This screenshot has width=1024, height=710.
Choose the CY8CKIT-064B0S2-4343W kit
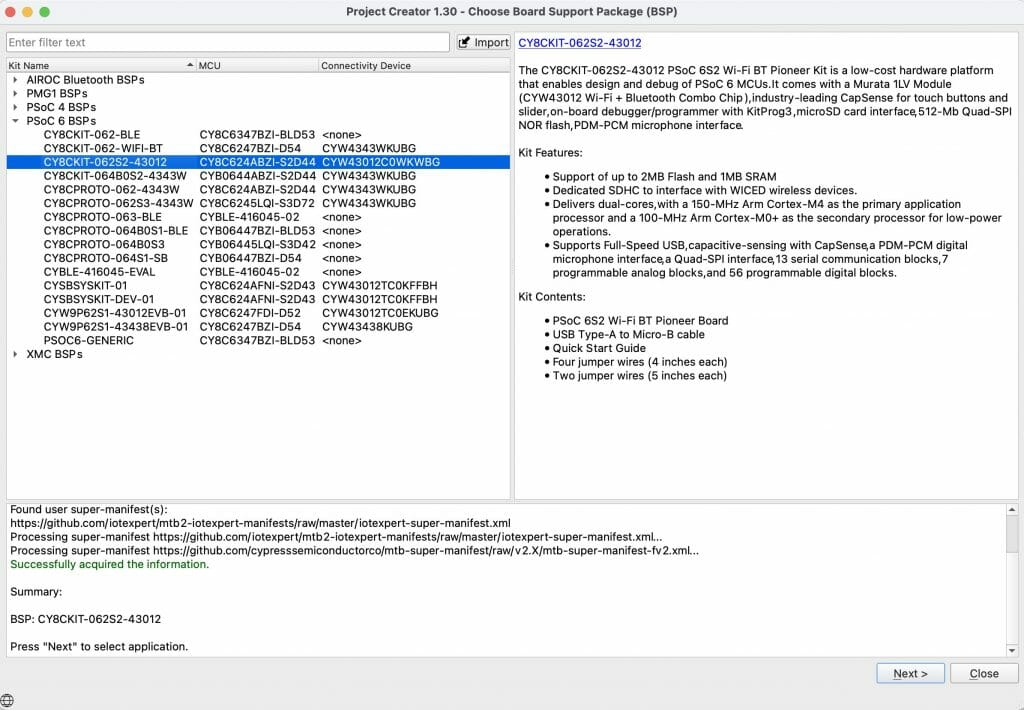click(115, 176)
